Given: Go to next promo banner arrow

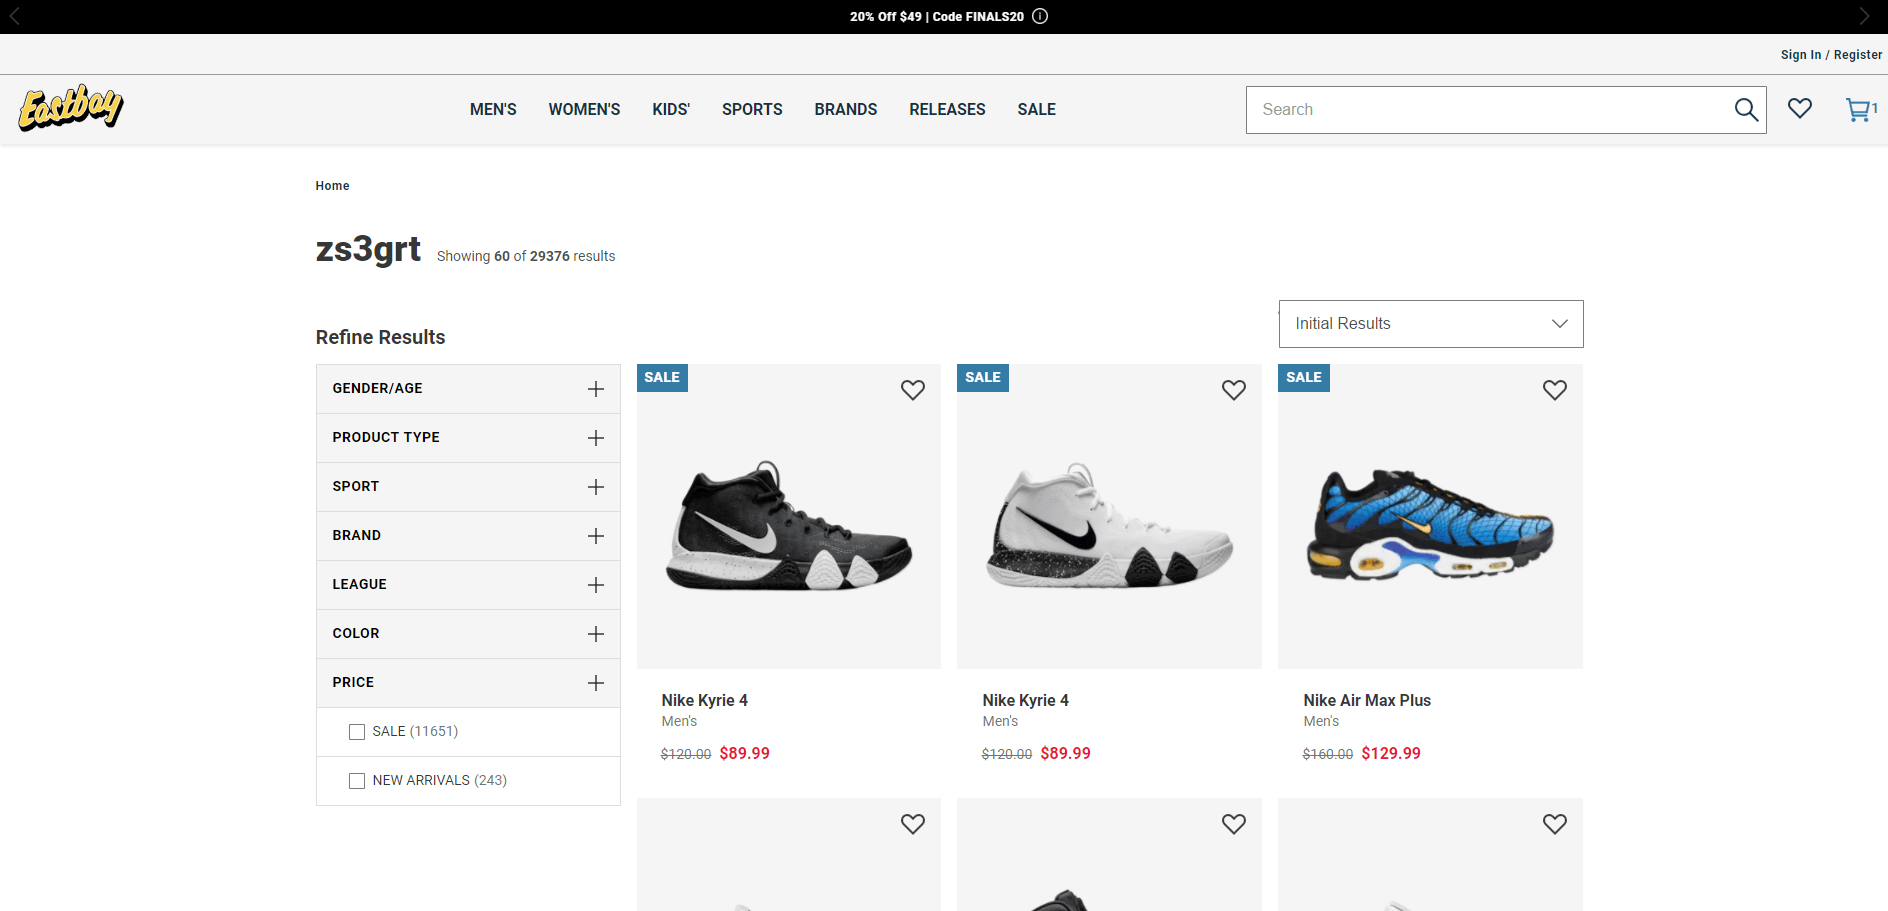Looking at the screenshot, I should (1864, 16).
